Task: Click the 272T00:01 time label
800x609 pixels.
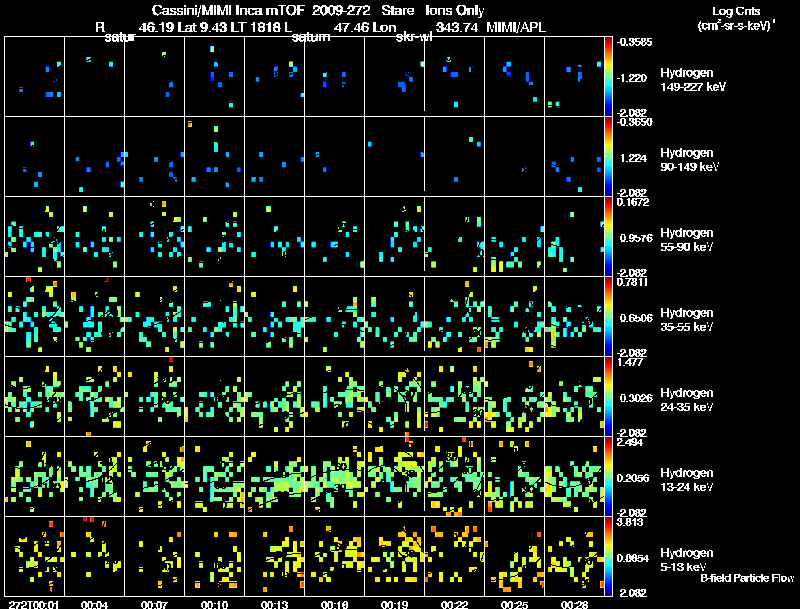Action: click(x=34, y=604)
